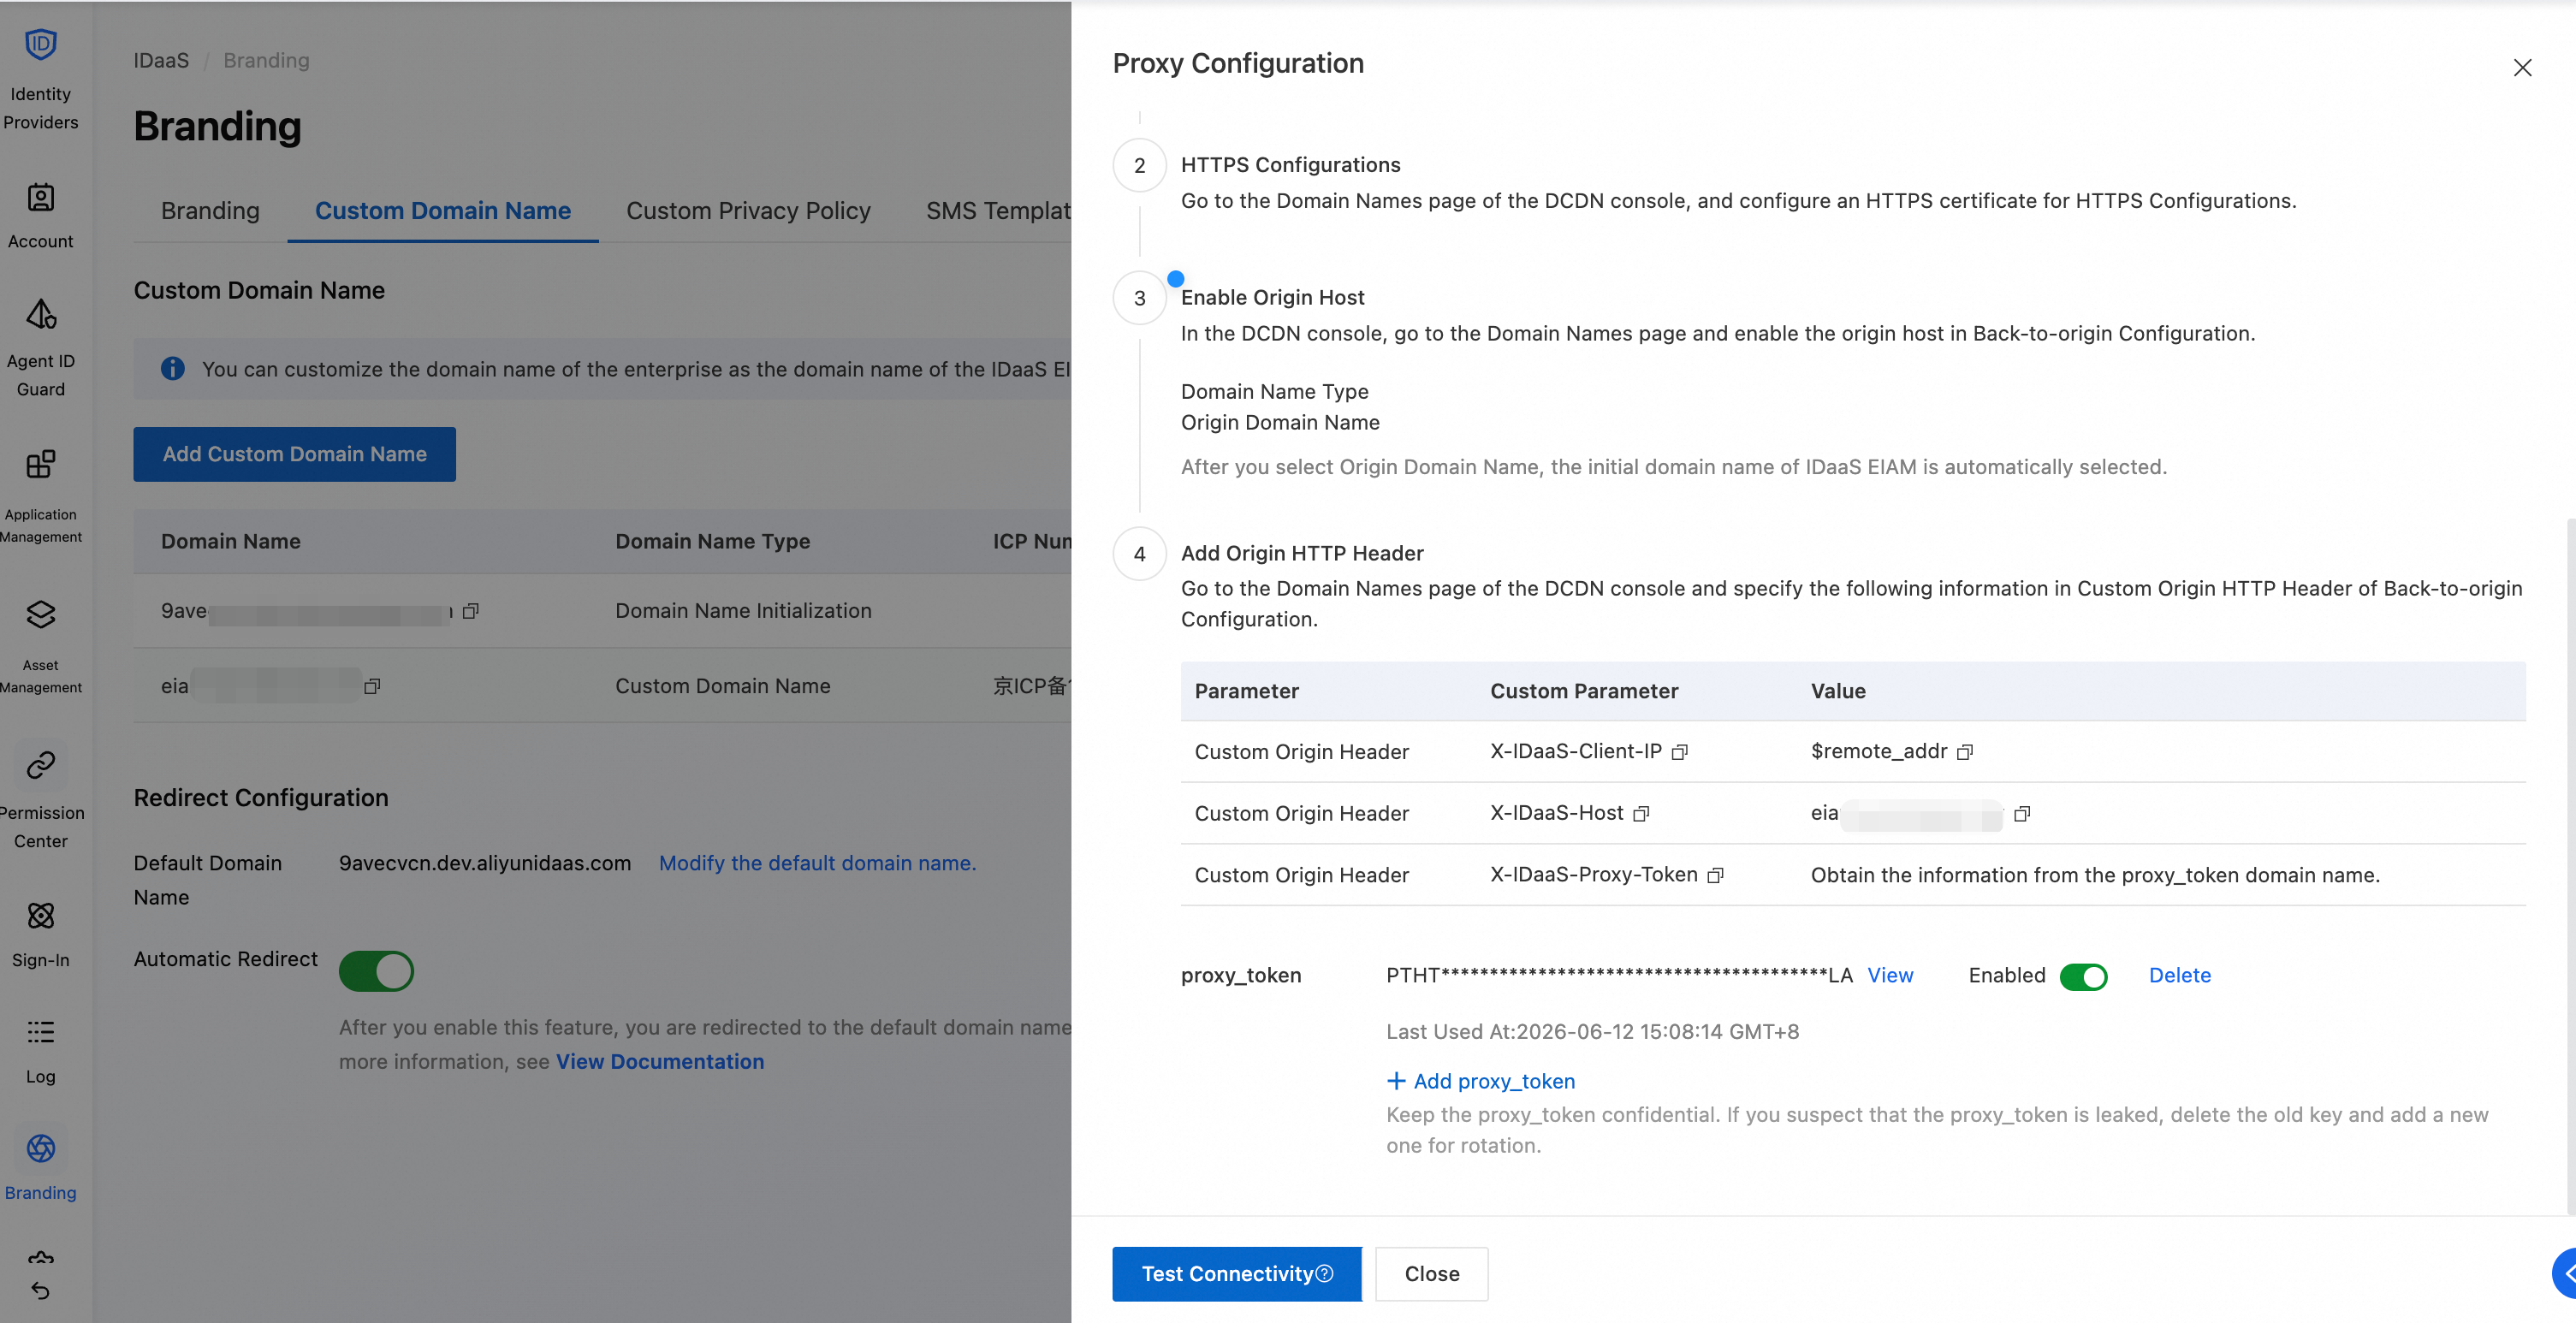Click Modify the default domain name link
The width and height of the screenshot is (2576, 1323).
817,863
